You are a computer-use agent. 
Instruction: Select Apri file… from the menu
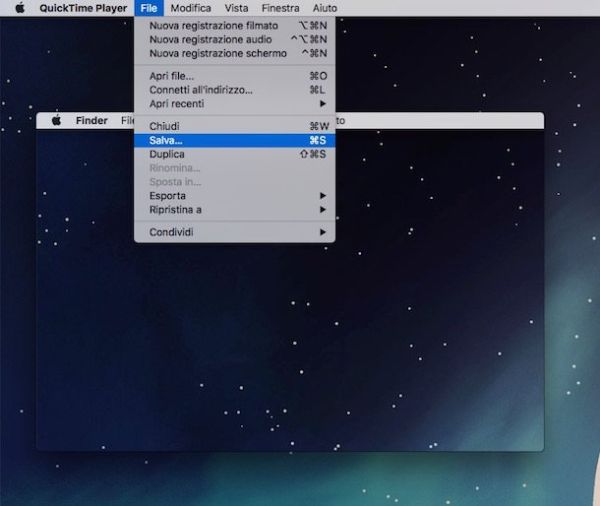click(172, 75)
